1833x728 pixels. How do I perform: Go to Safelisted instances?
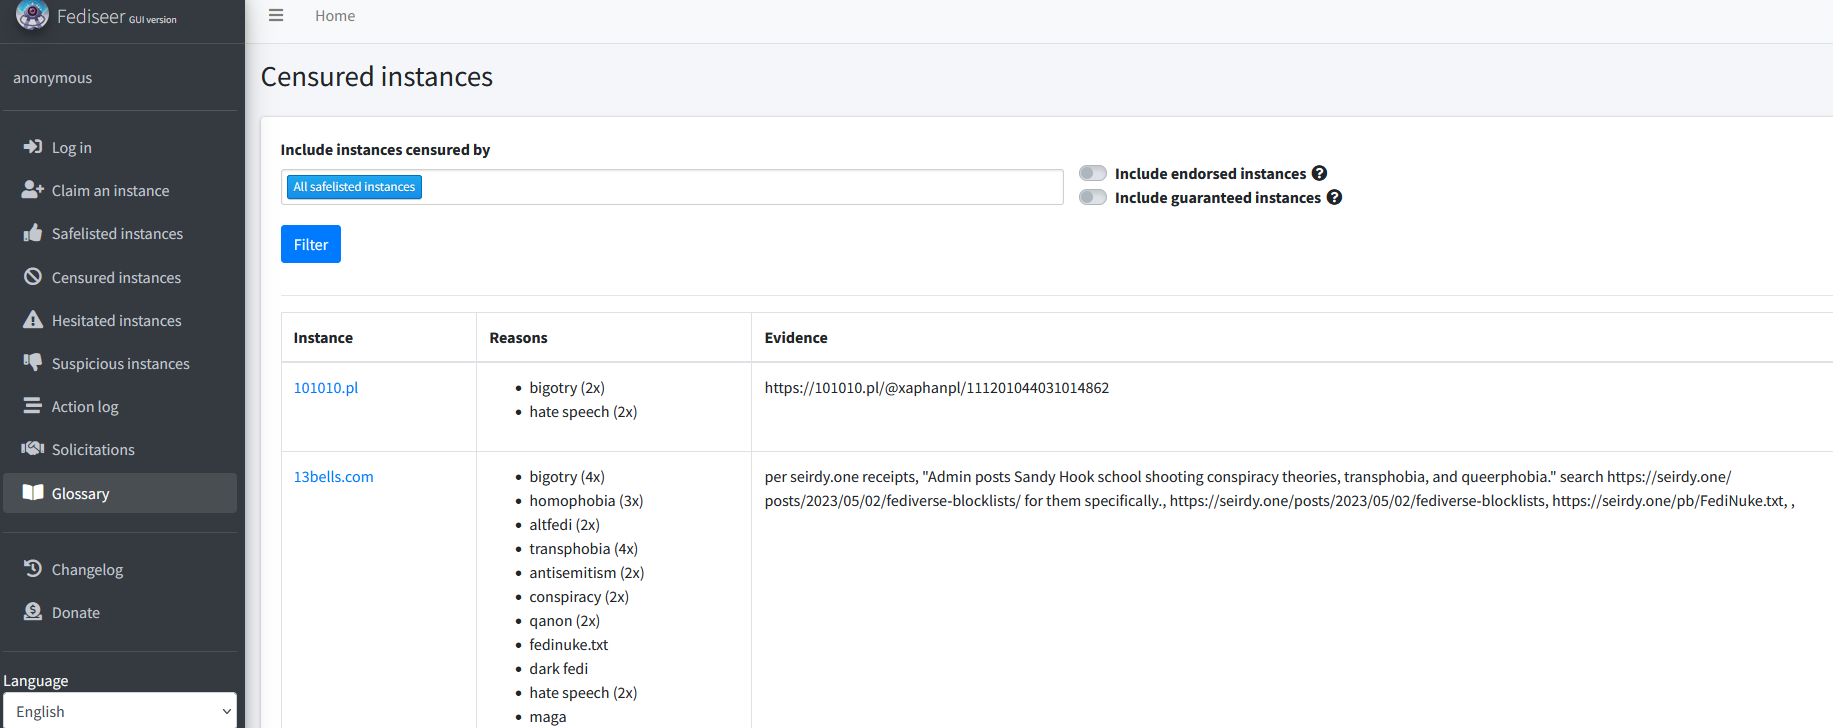click(120, 233)
